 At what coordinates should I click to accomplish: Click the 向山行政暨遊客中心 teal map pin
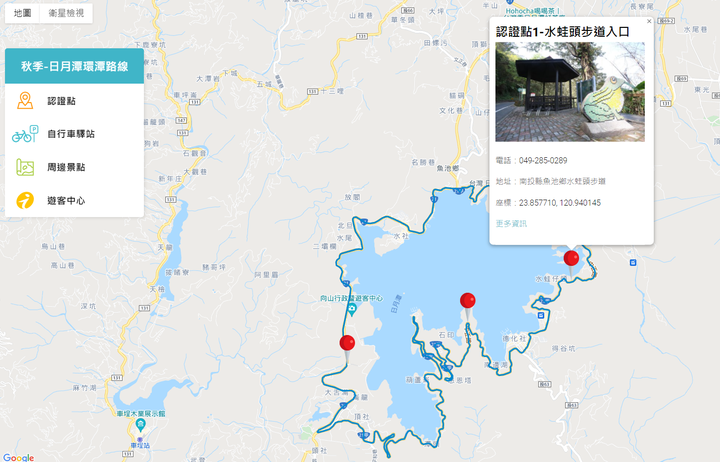click(352, 310)
